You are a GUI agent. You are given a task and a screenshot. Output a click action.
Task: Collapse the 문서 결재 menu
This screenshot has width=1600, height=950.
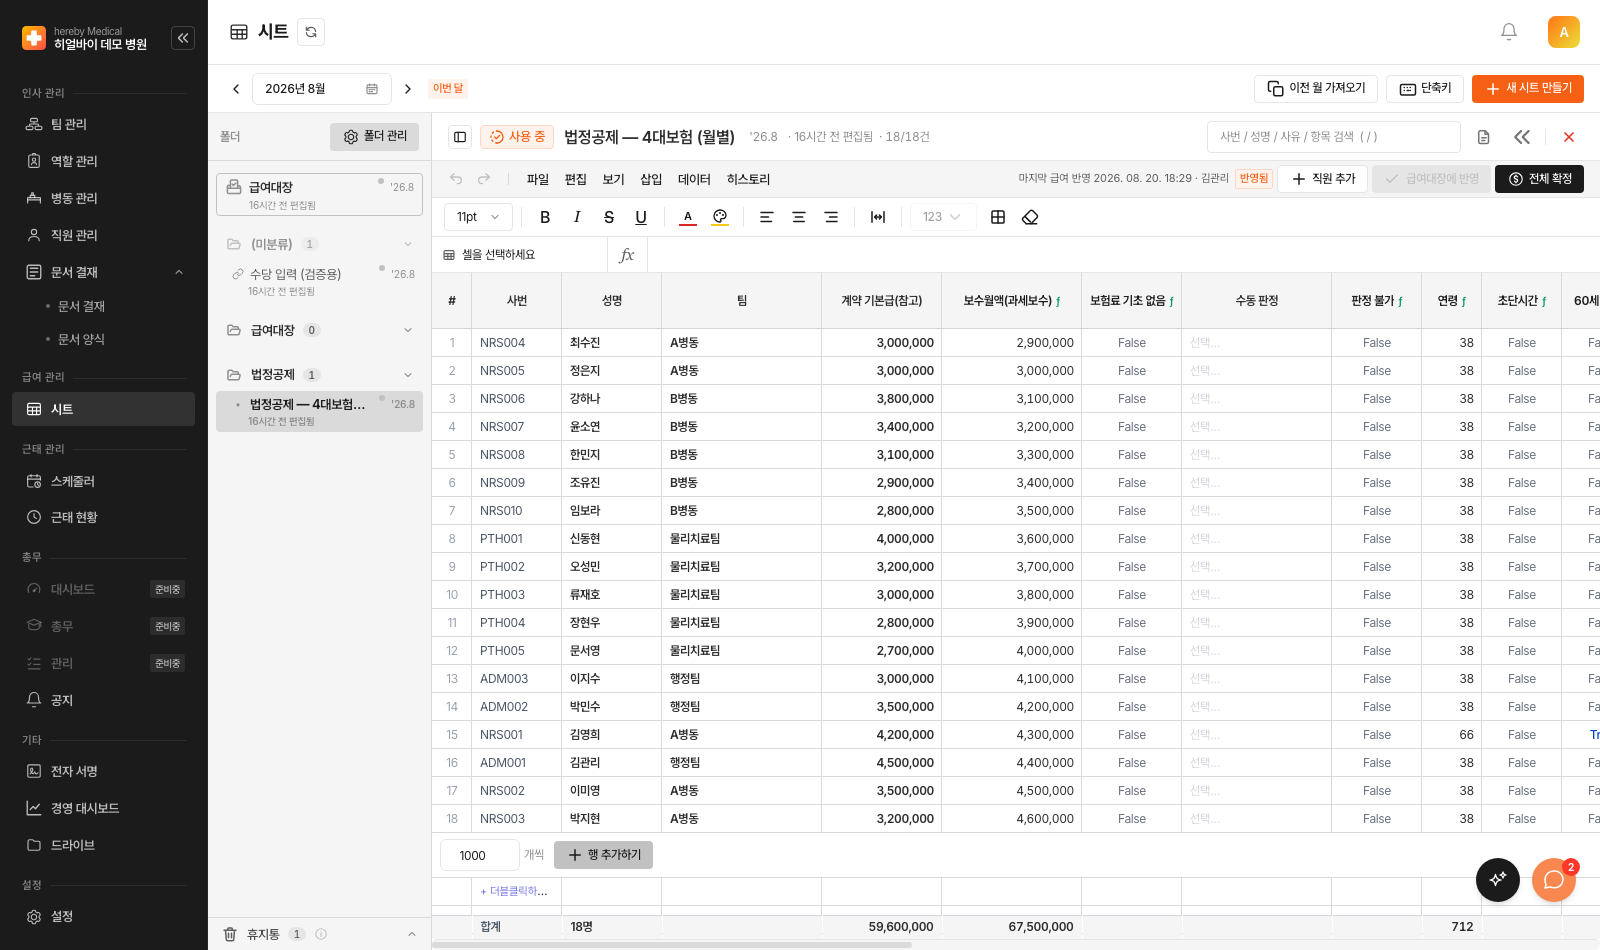point(179,272)
